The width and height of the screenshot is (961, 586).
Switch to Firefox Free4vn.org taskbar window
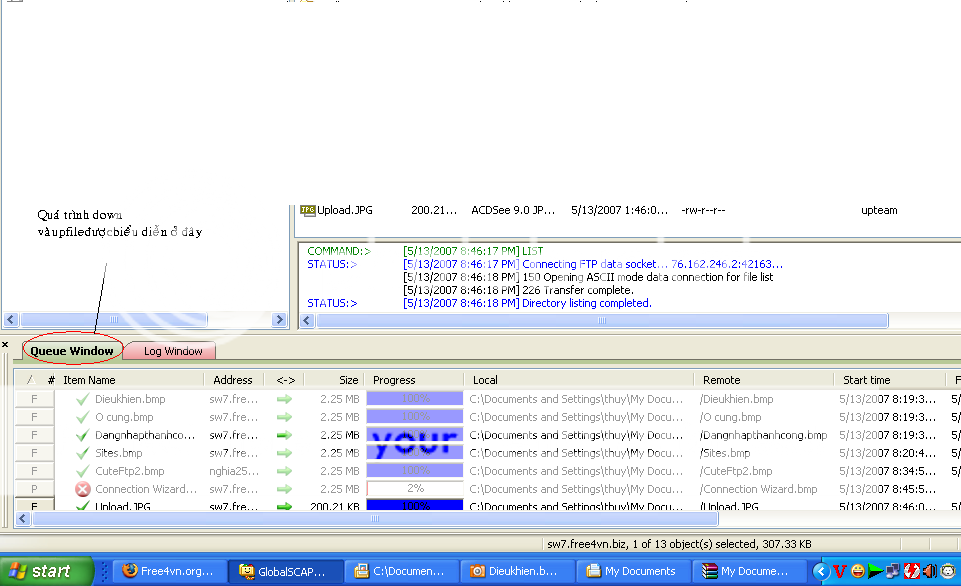(167, 571)
